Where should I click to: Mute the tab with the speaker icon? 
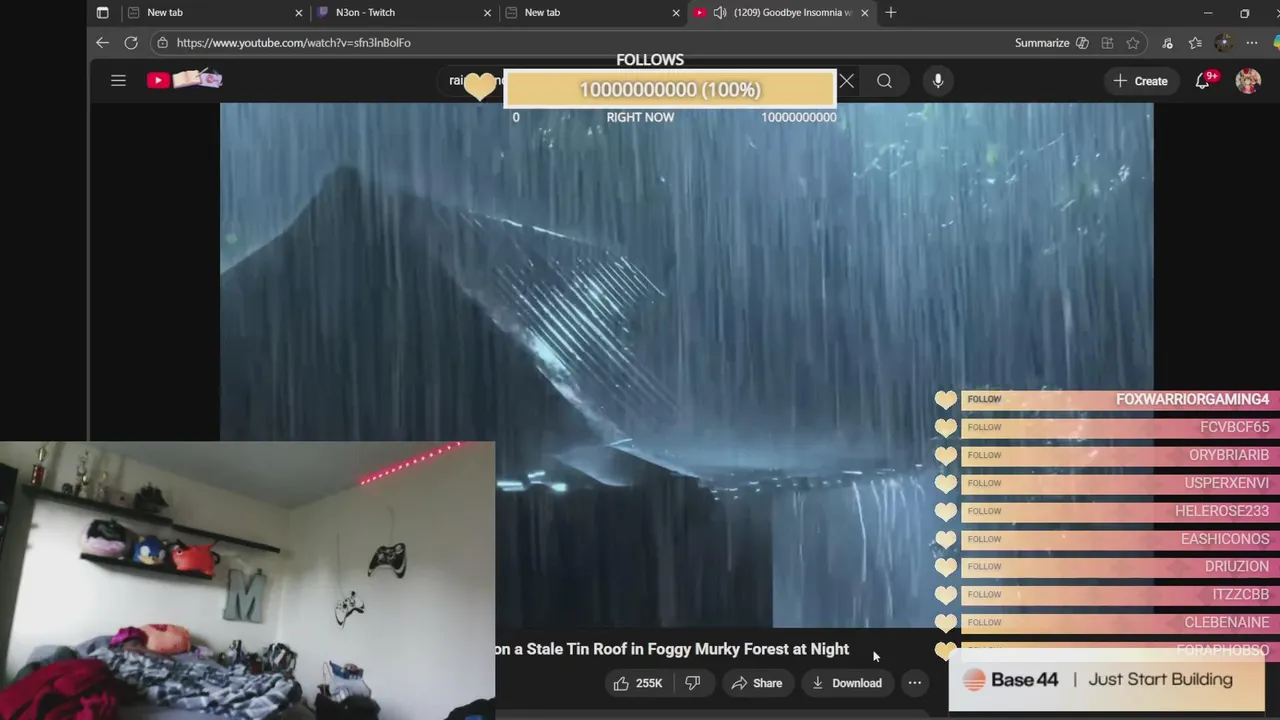tap(719, 13)
